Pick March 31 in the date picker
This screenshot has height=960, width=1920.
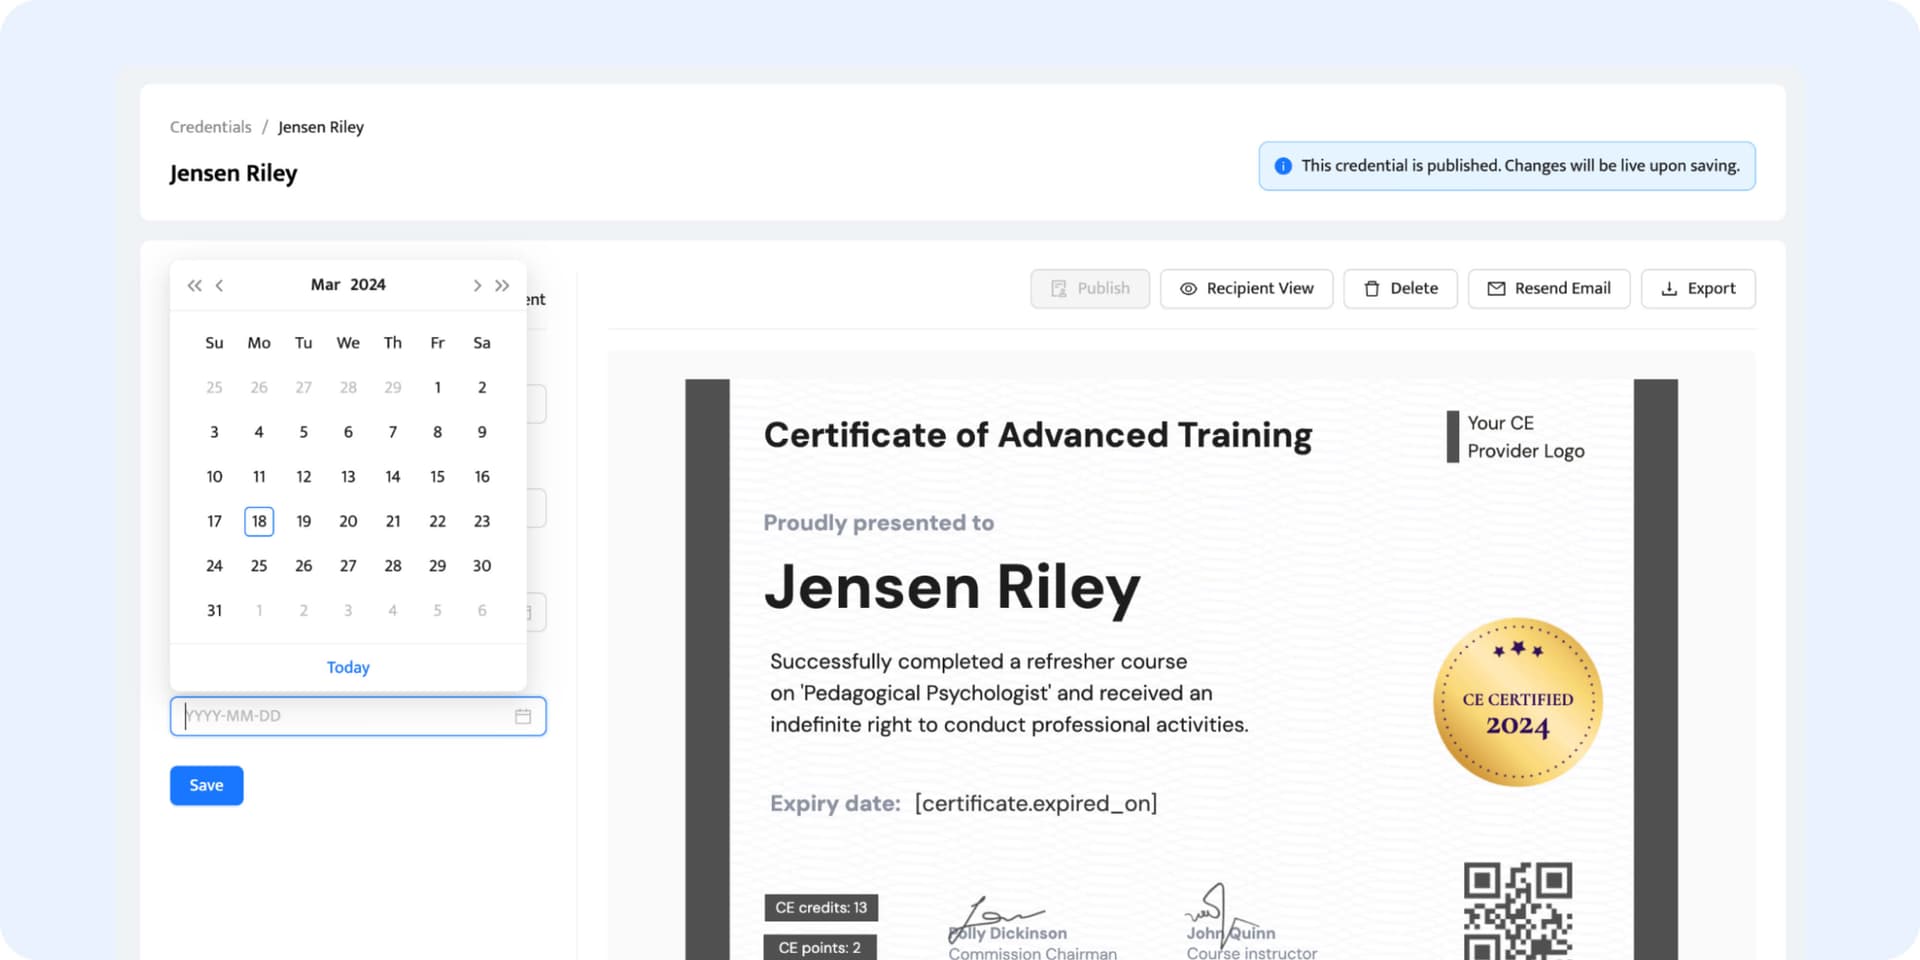(x=214, y=610)
